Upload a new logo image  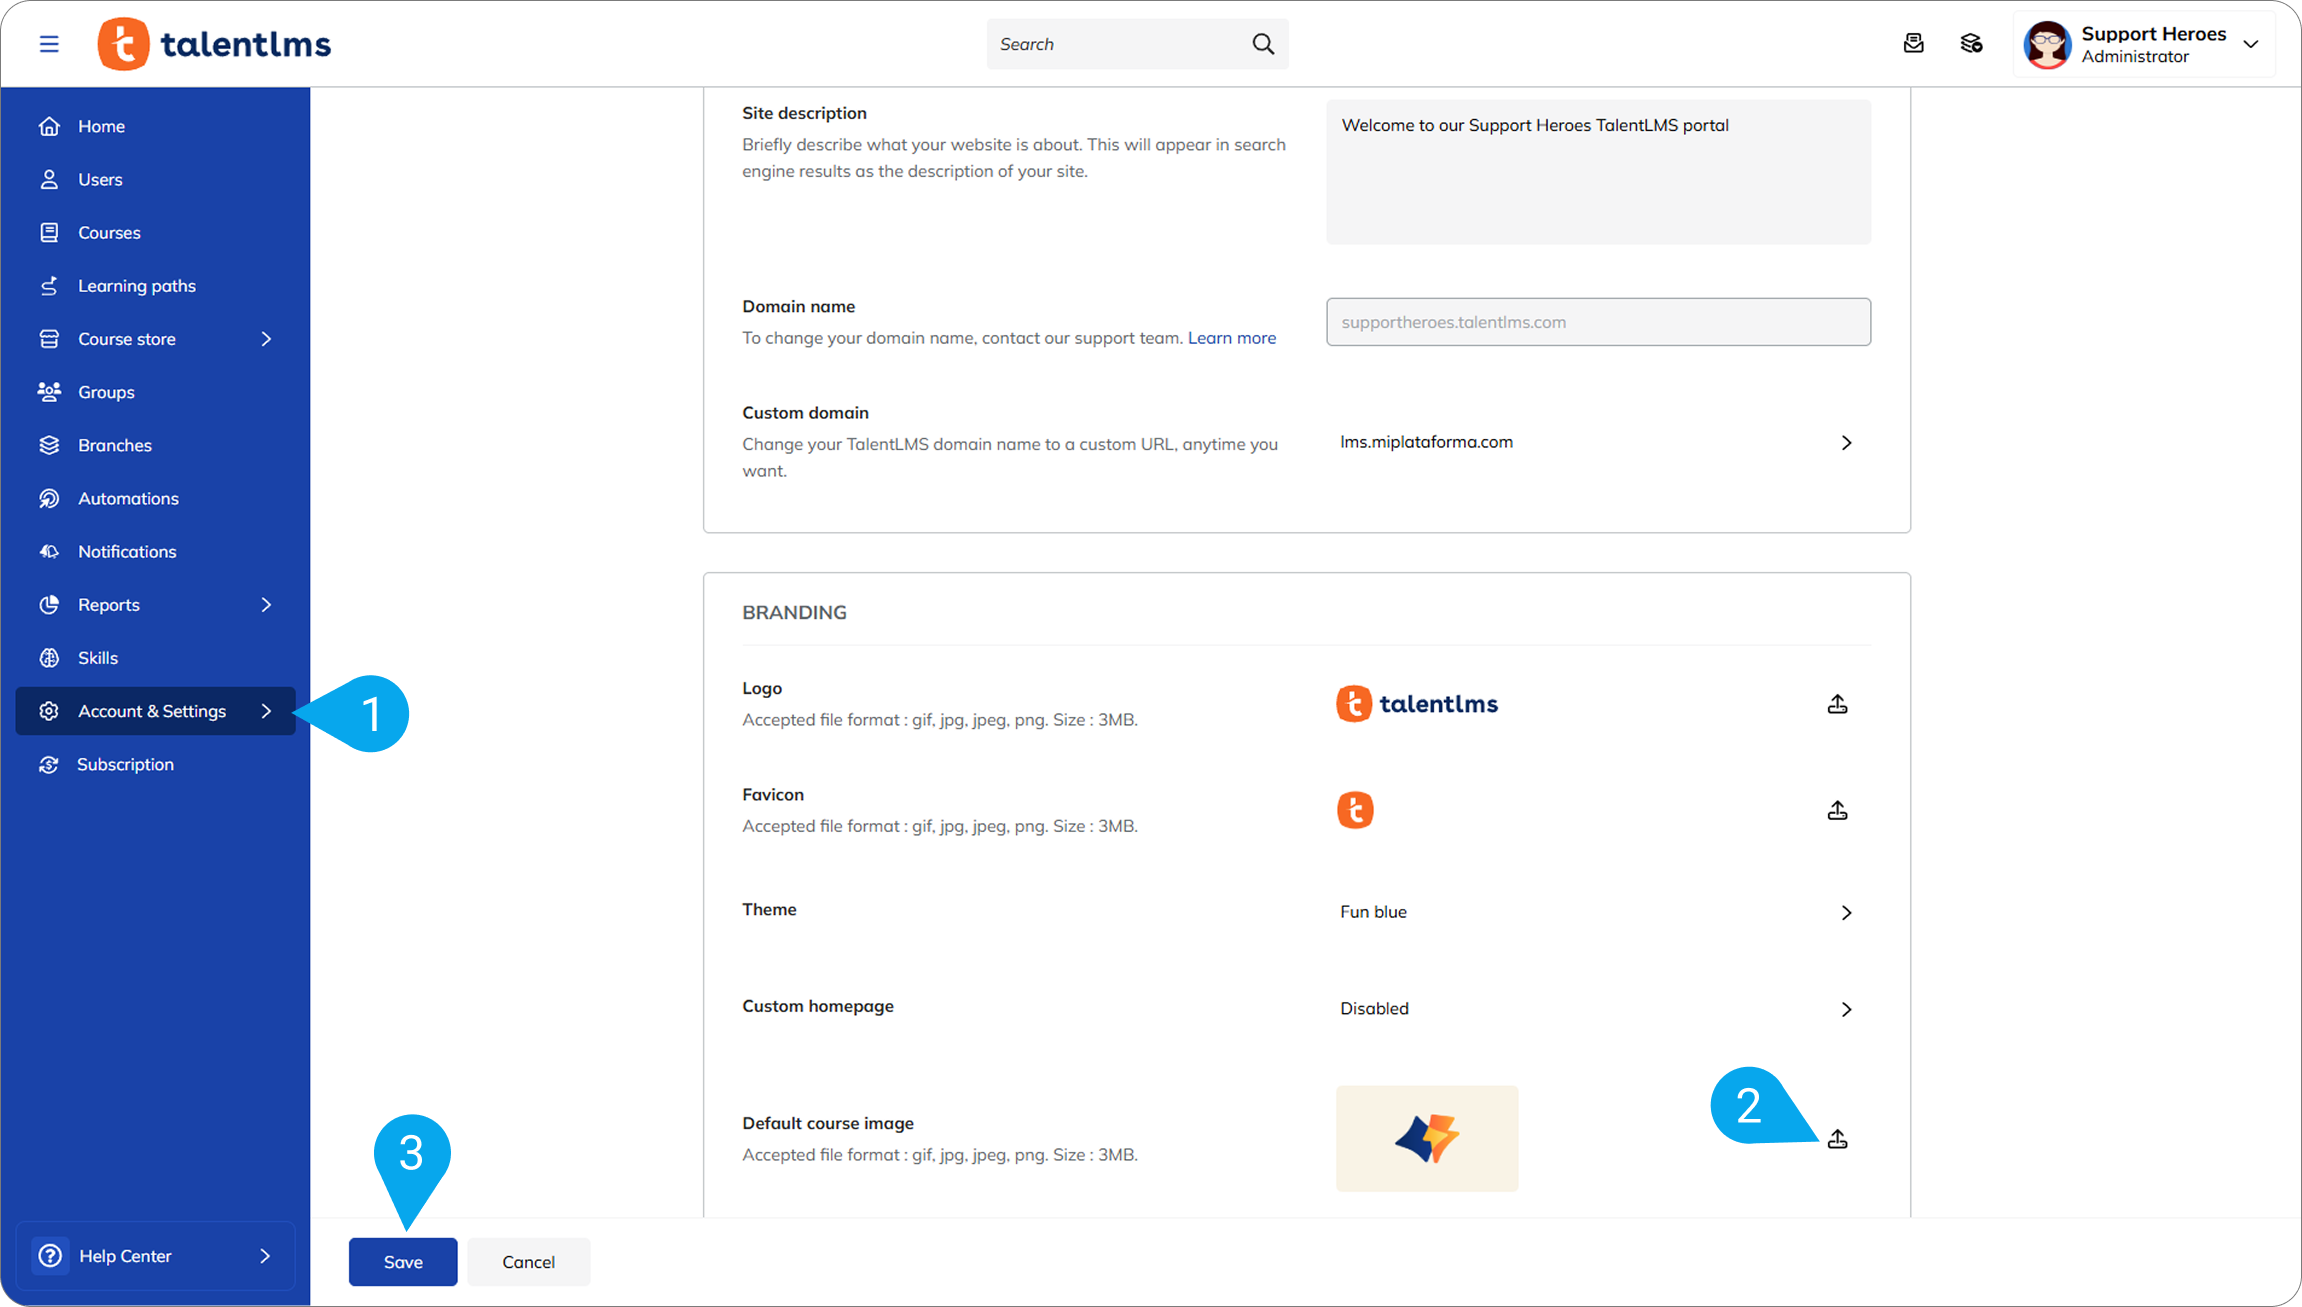coord(1837,704)
